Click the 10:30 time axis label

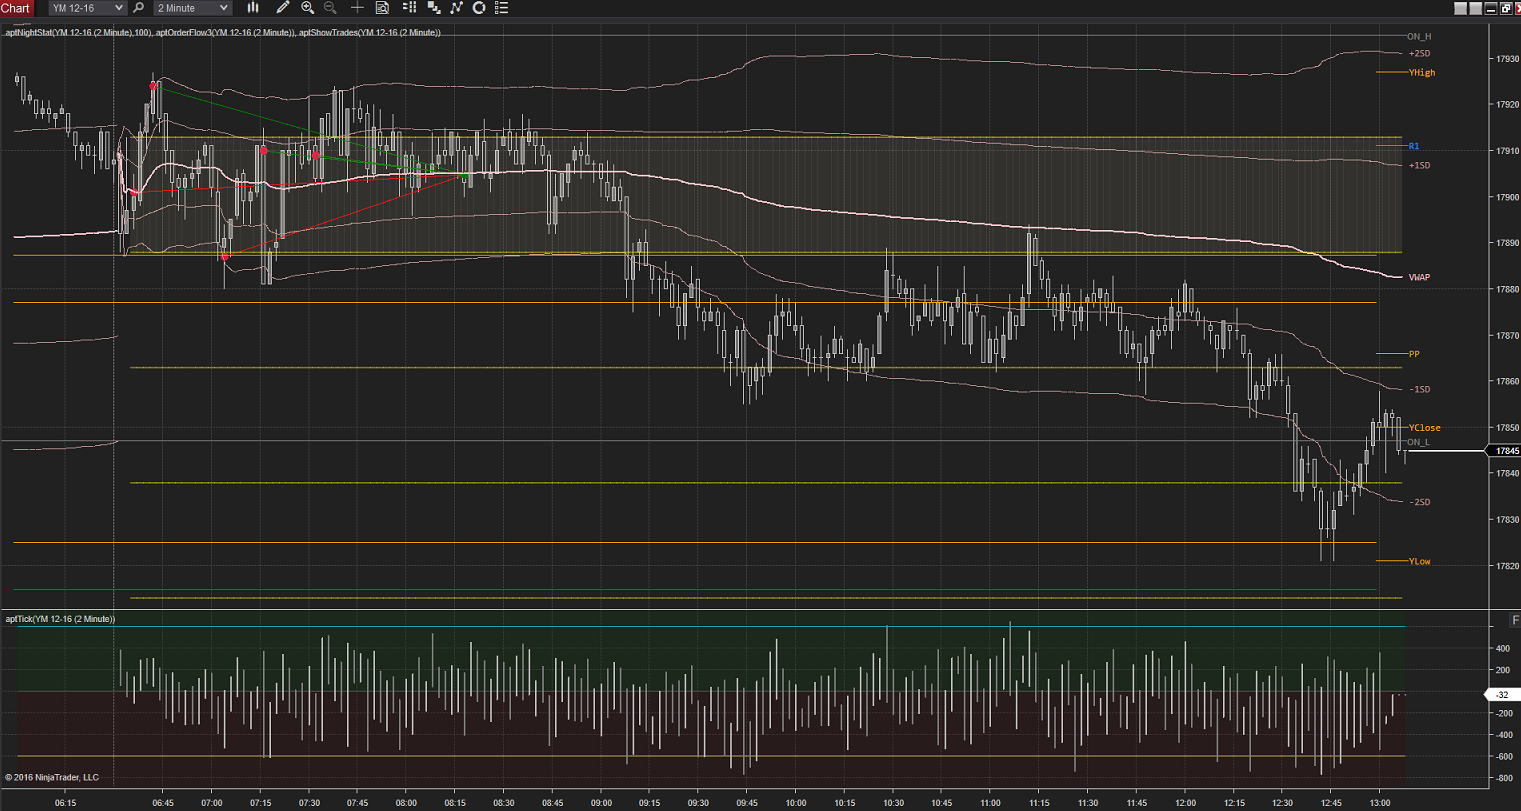pos(893,802)
